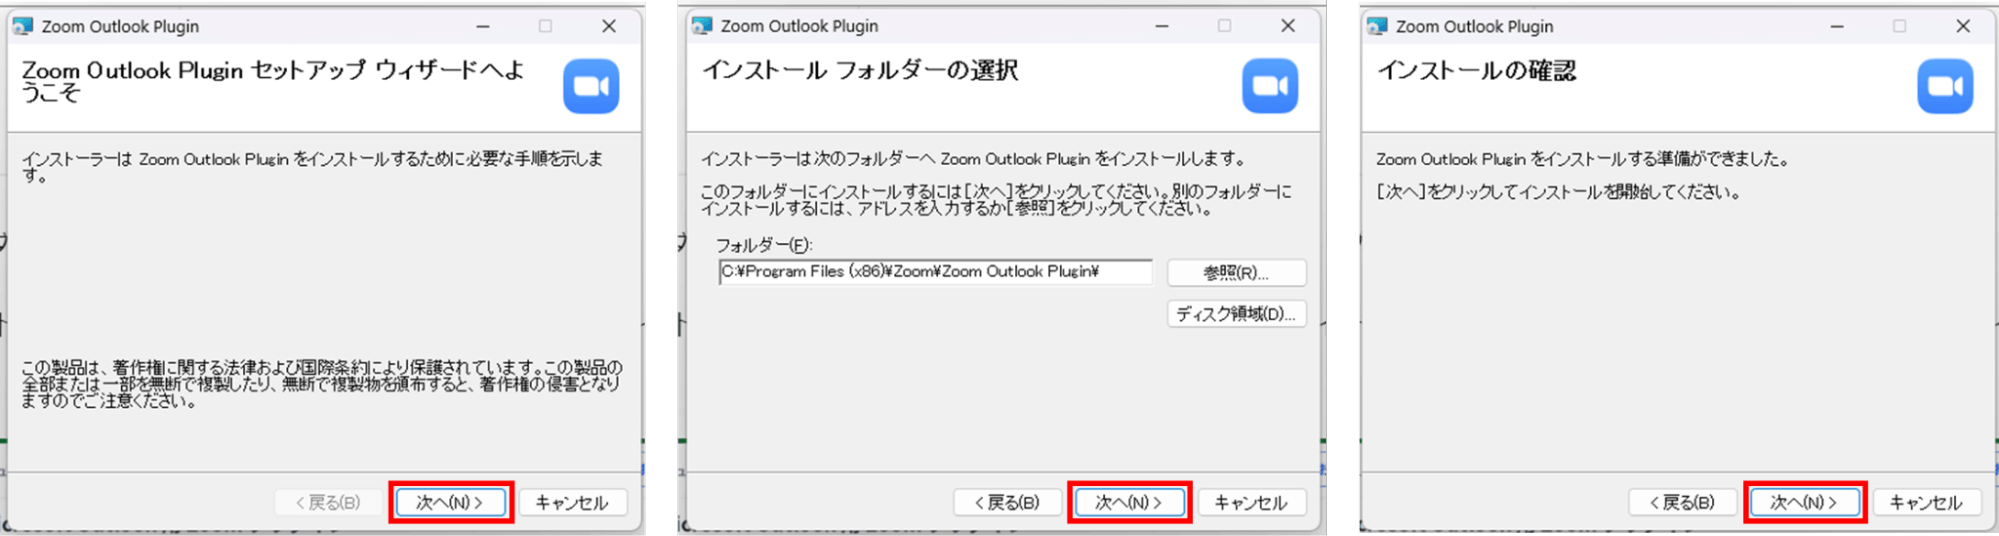This screenshot has height=536, width=1999.
Task: Open the Browse (参照) folder dialog
Action: click(x=1236, y=272)
